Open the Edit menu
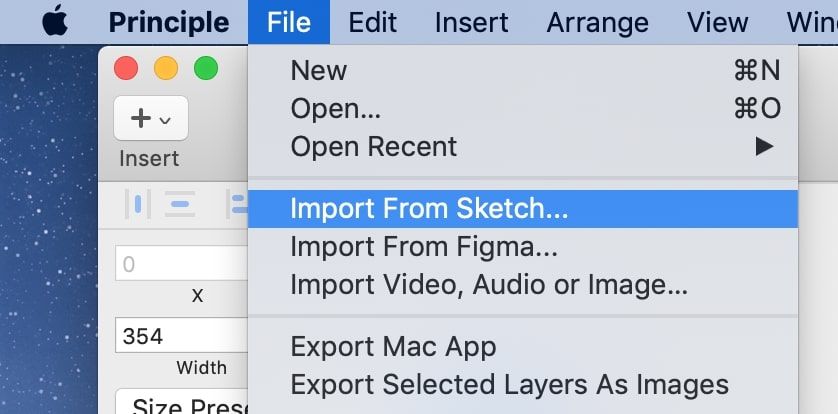Screen dimensions: 838x414 coord(371,21)
